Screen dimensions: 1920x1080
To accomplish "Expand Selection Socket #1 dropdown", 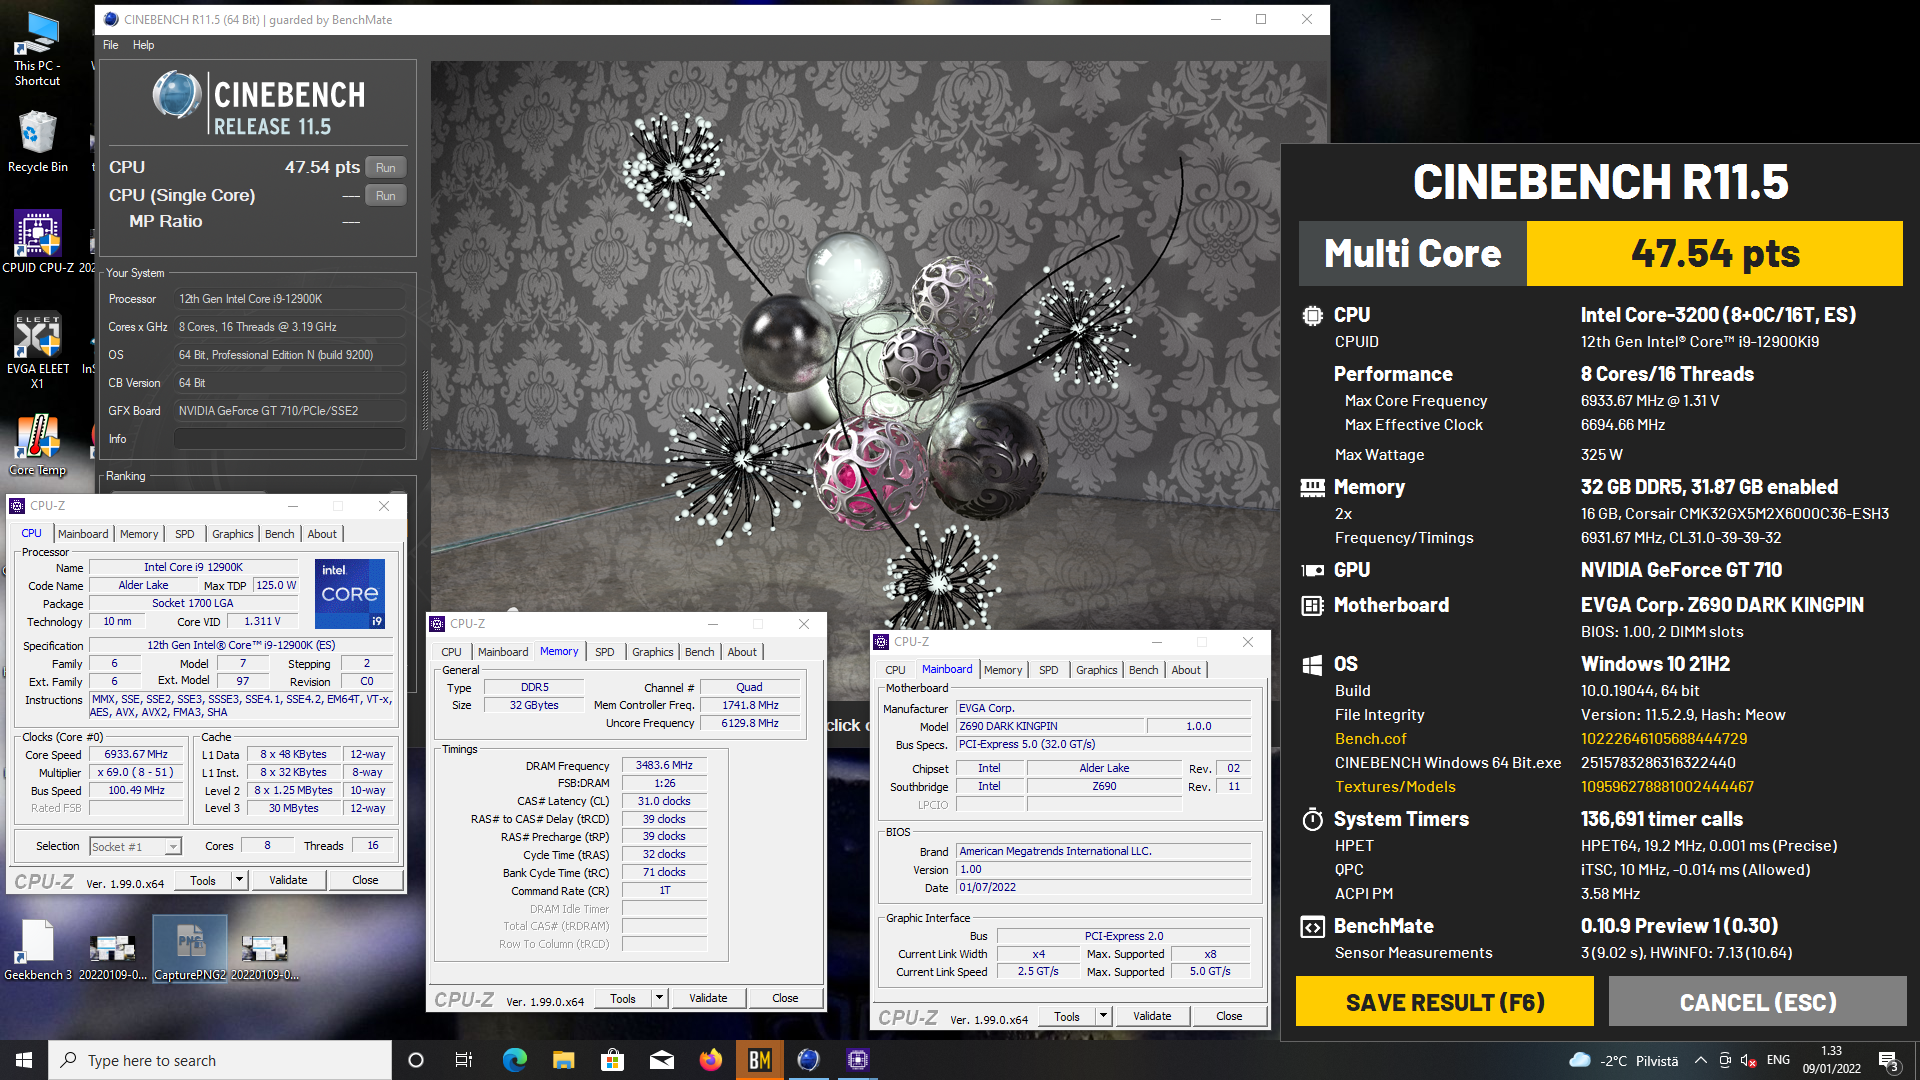I will click(x=173, y=847).
